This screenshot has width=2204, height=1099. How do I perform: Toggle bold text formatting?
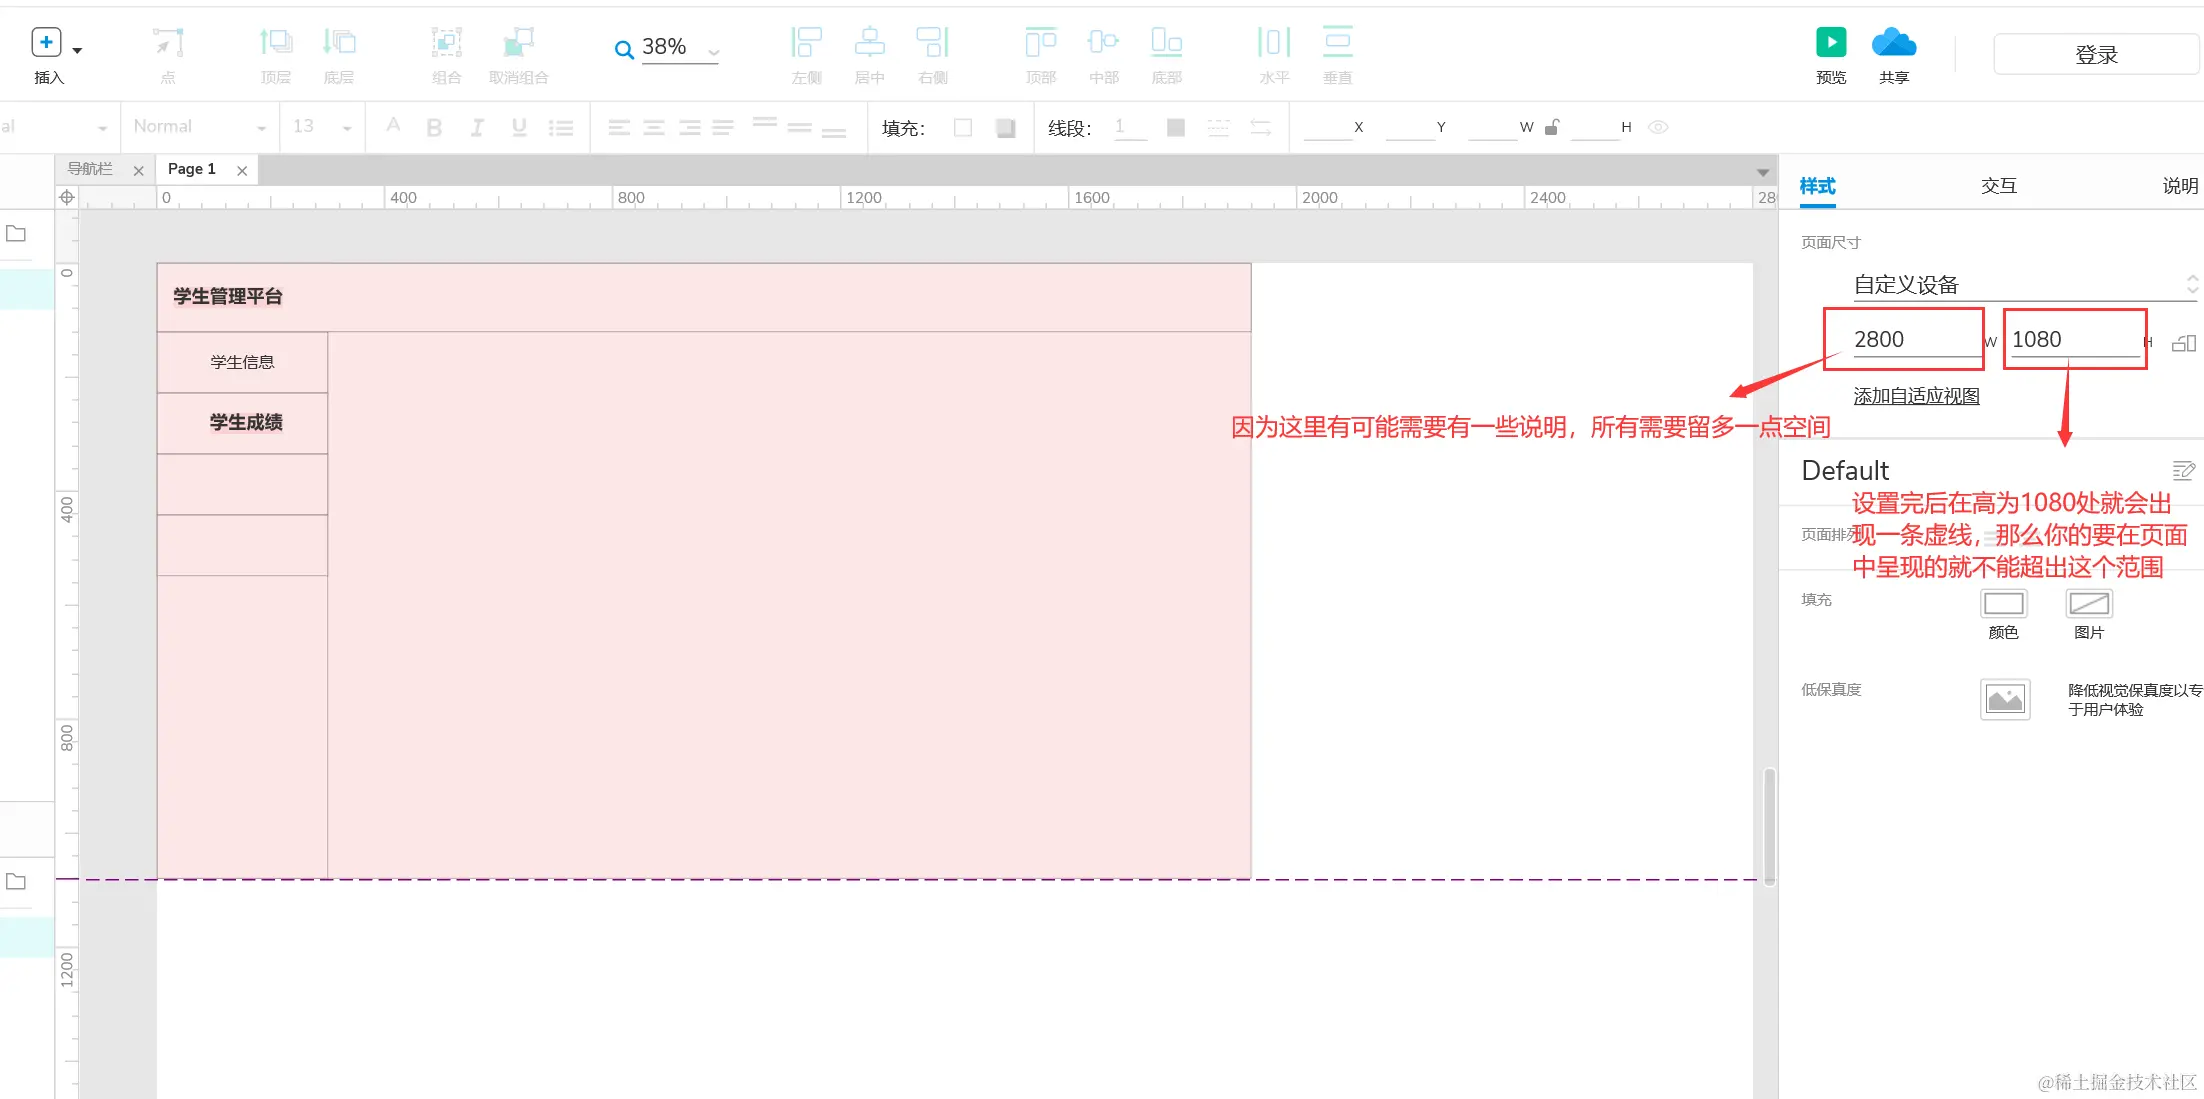coord(434,127)
